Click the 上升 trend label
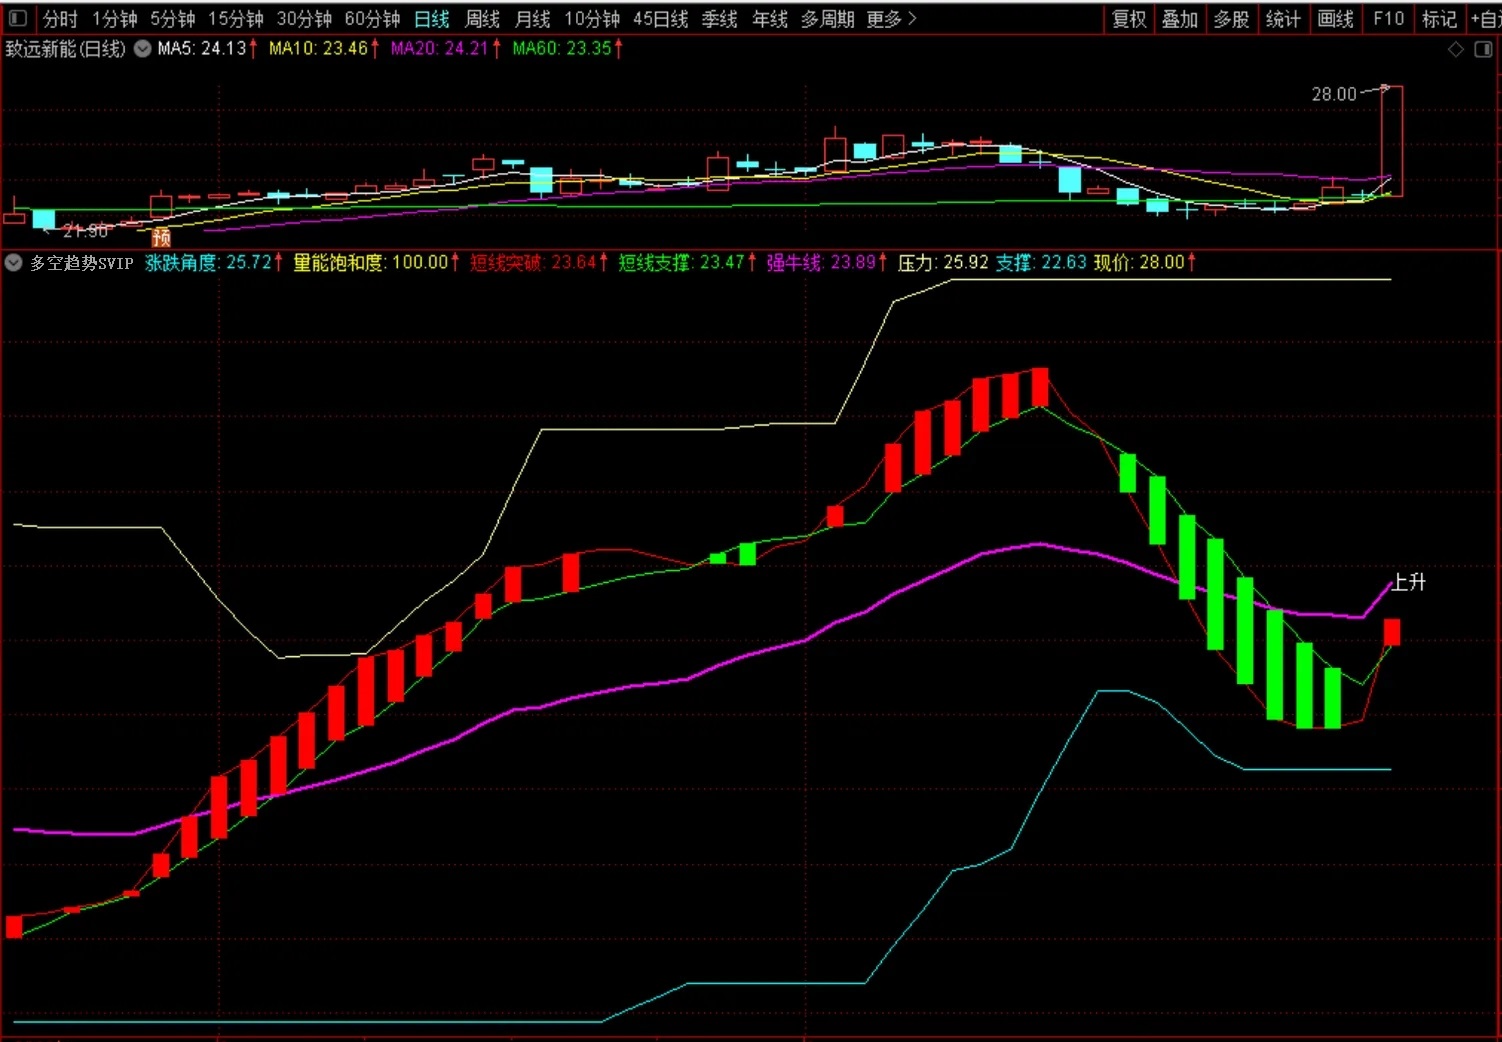1502x1042 pixels. [x=1409, y=582]
